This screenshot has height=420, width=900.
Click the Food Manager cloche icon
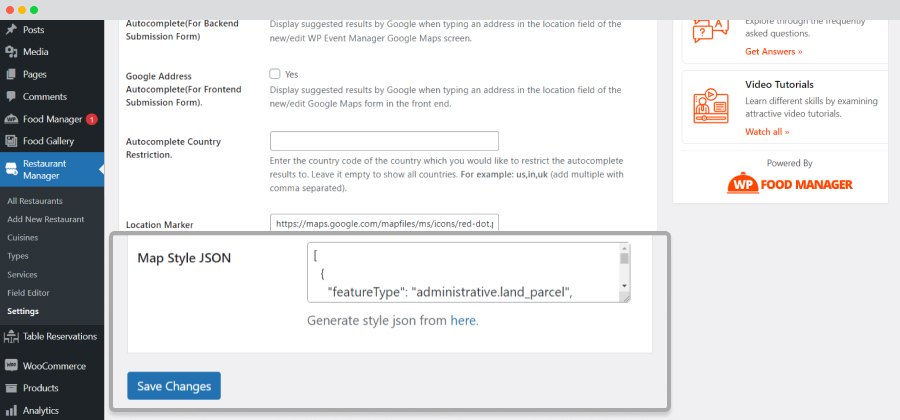pos(11,119)
